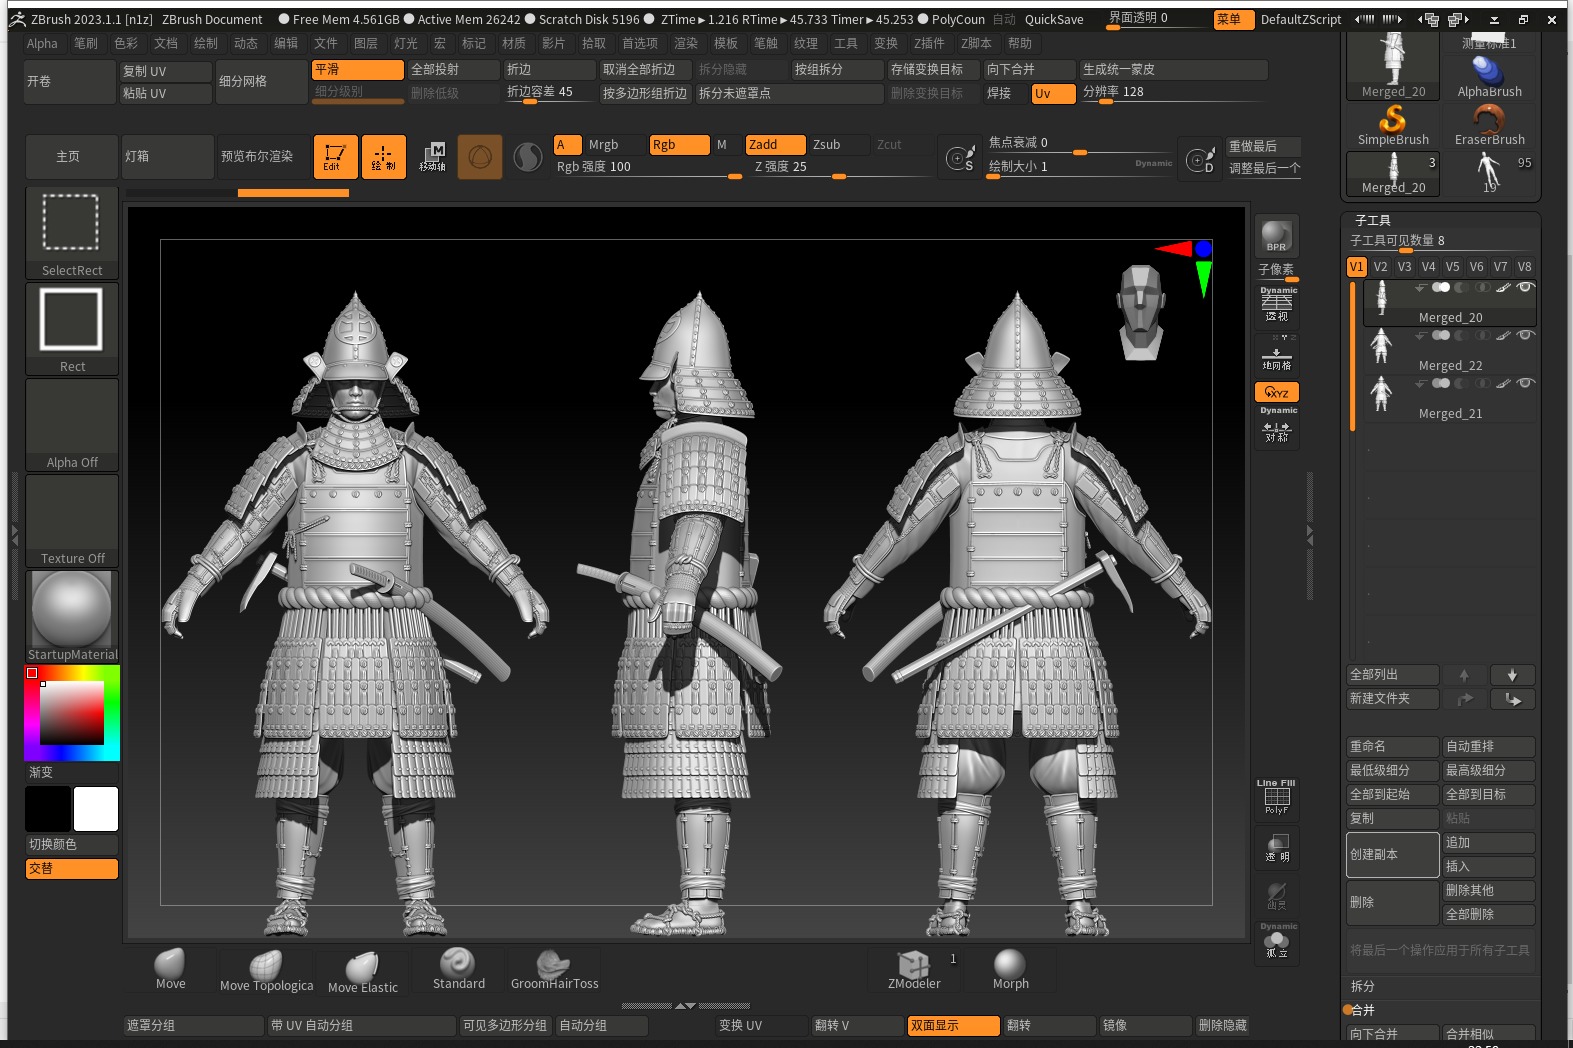Image resolution: width=1573 pixels, height=1048 pixels.
Task: Toggle ghost (幽灵) transparency icon
Action: [1277, 894]
